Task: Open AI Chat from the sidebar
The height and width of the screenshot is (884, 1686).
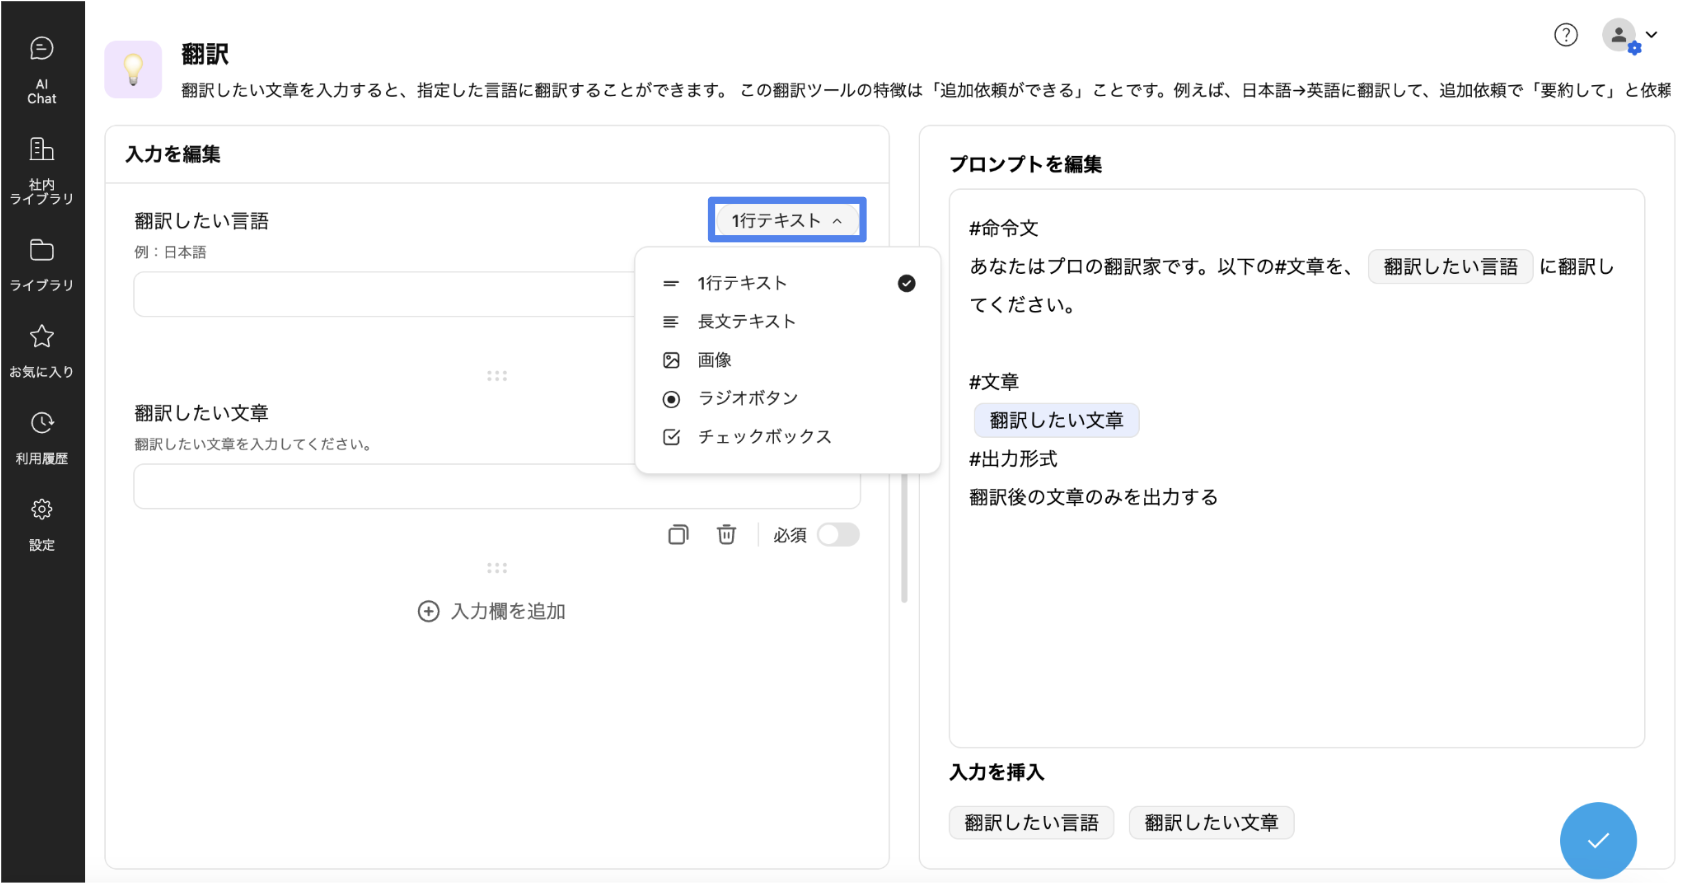Action: coord(42,68)
